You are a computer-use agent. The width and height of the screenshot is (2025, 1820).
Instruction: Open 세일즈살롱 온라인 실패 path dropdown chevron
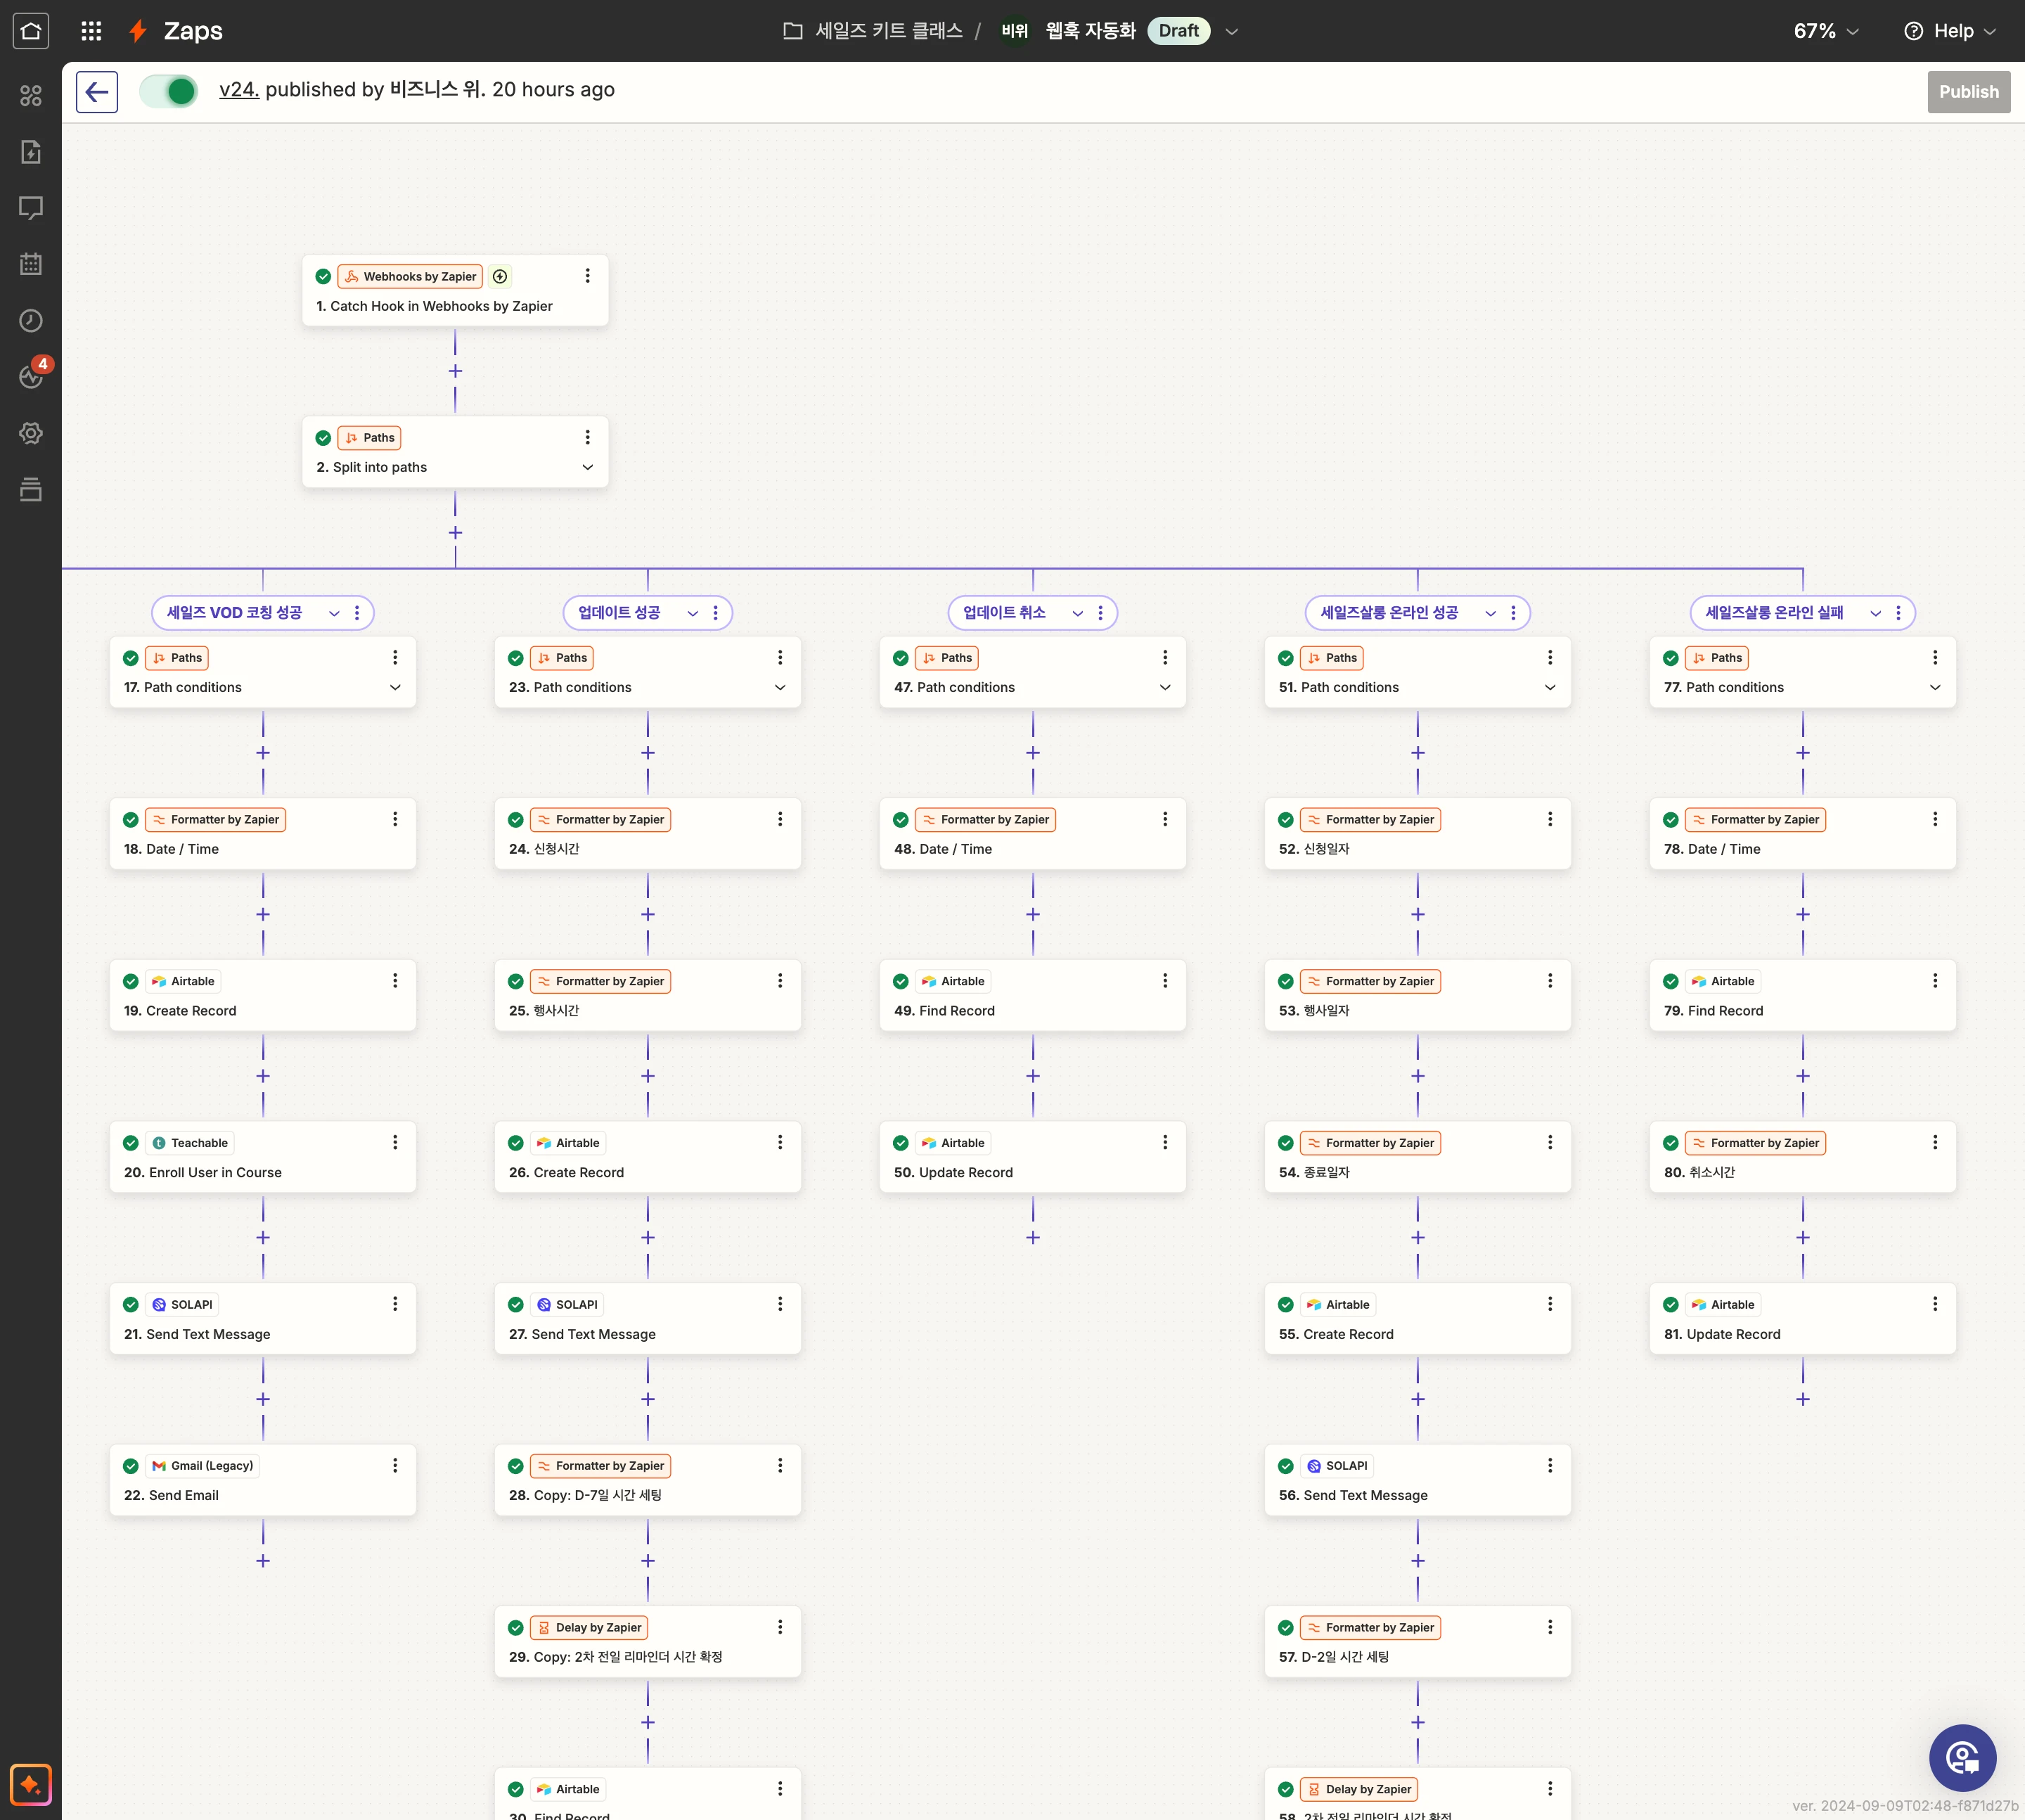tap(1876, 613)
